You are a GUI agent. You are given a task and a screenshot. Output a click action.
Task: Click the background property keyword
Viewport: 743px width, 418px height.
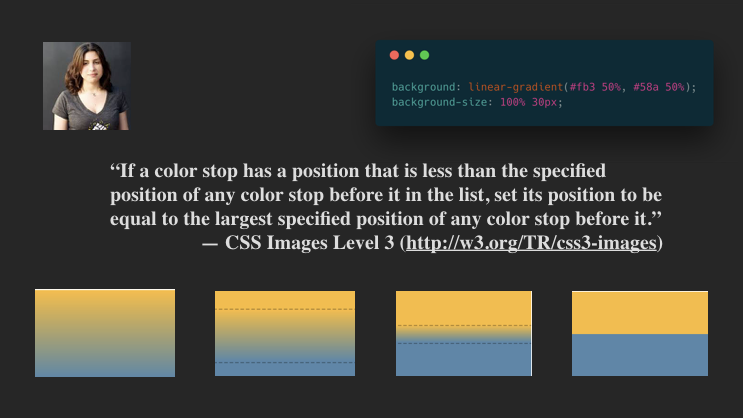pyautogui.click(x=424, y=87)
